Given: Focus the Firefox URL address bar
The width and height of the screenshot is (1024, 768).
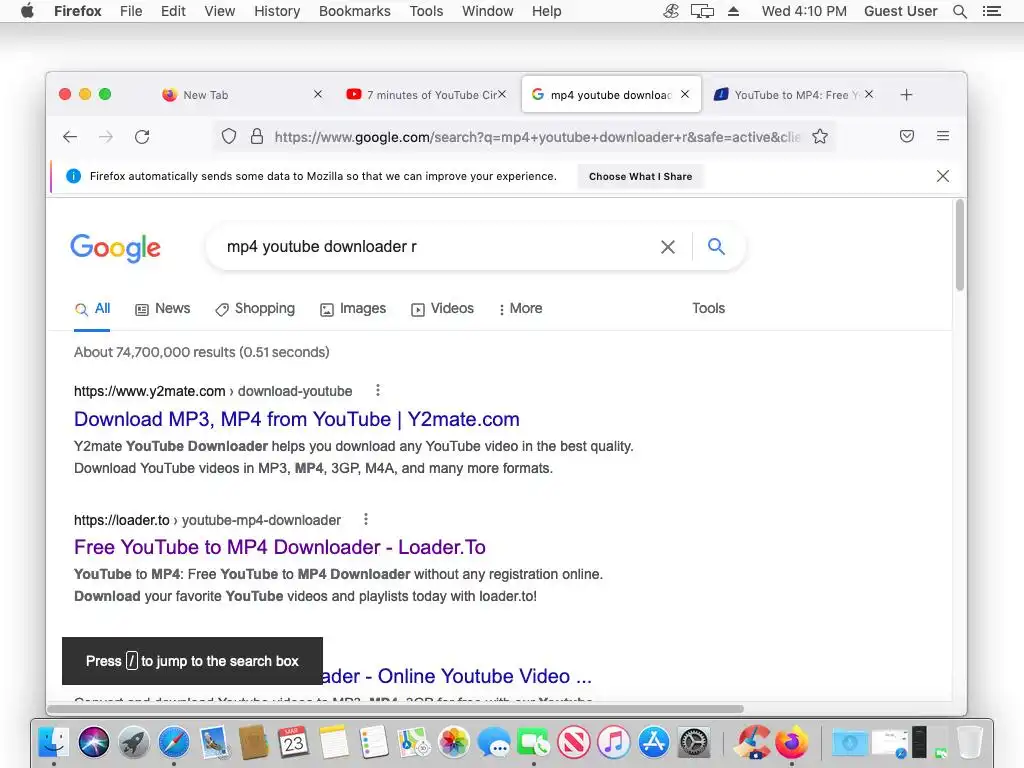Looking at the screenshot, I should [x=537, y=136].
